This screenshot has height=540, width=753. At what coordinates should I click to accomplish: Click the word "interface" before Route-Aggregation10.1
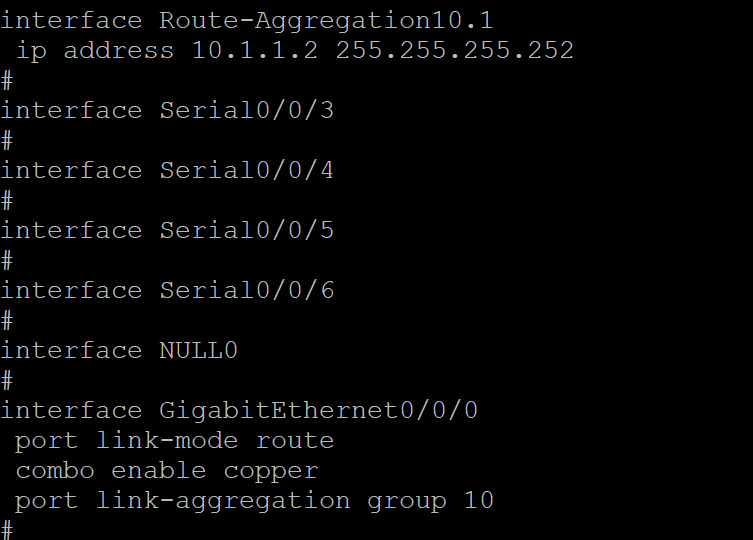(71, 20)
